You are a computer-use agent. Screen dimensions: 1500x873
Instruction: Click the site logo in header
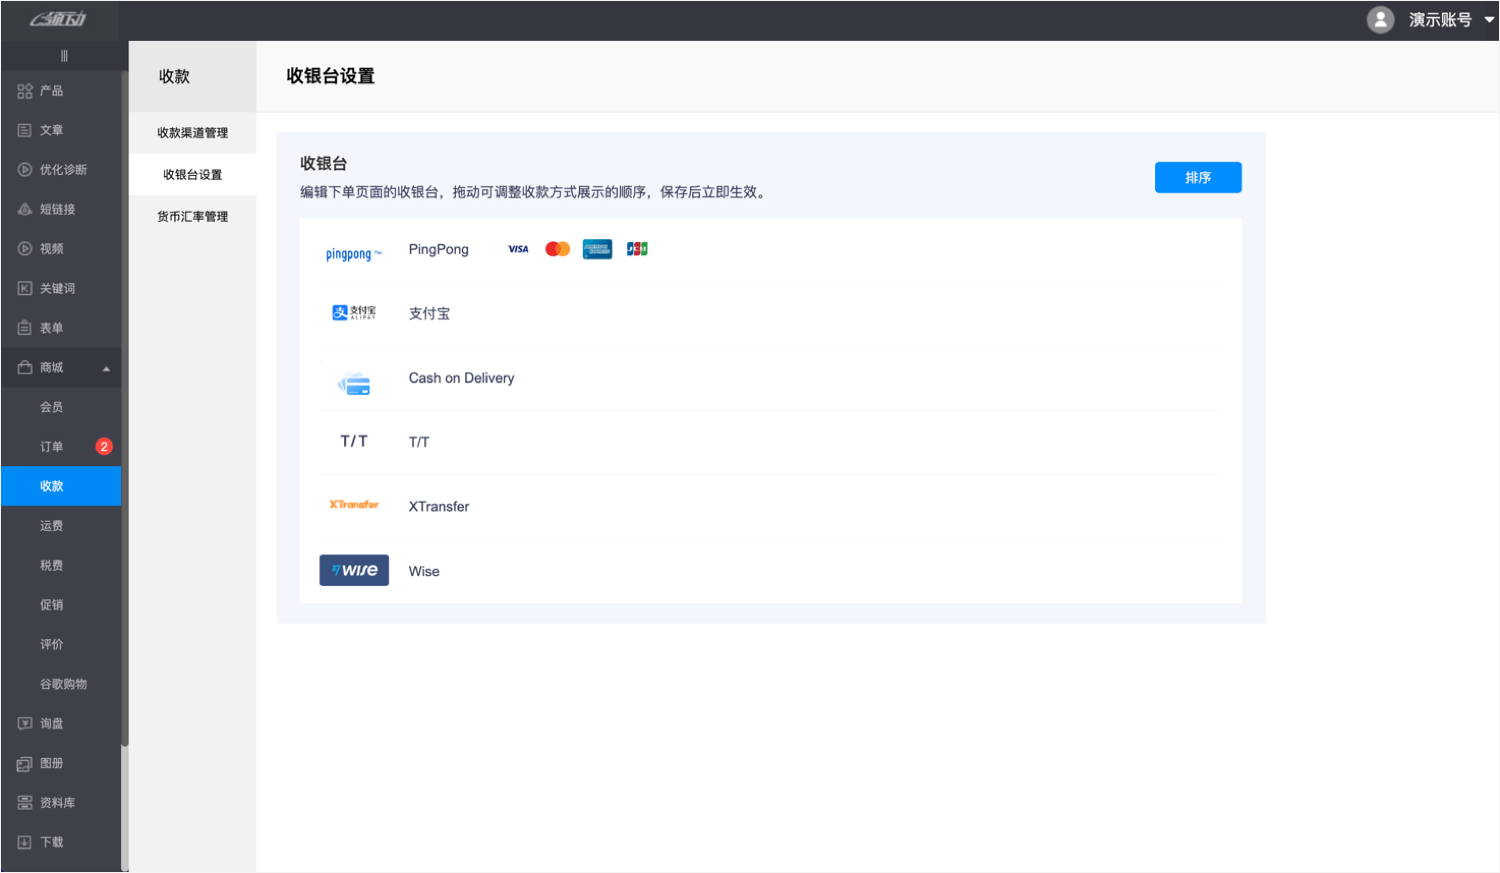pyautogui.click(x=58, y=20)
